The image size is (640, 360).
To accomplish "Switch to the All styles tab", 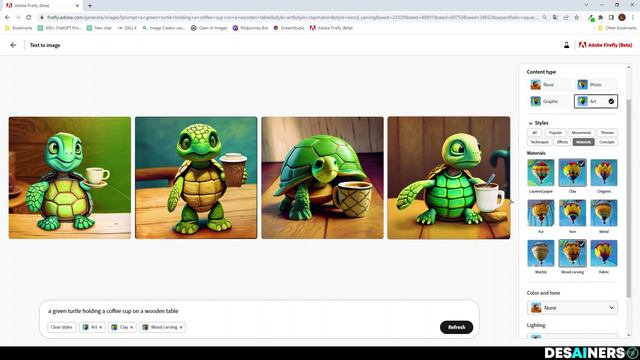I will tap(534, 132).
